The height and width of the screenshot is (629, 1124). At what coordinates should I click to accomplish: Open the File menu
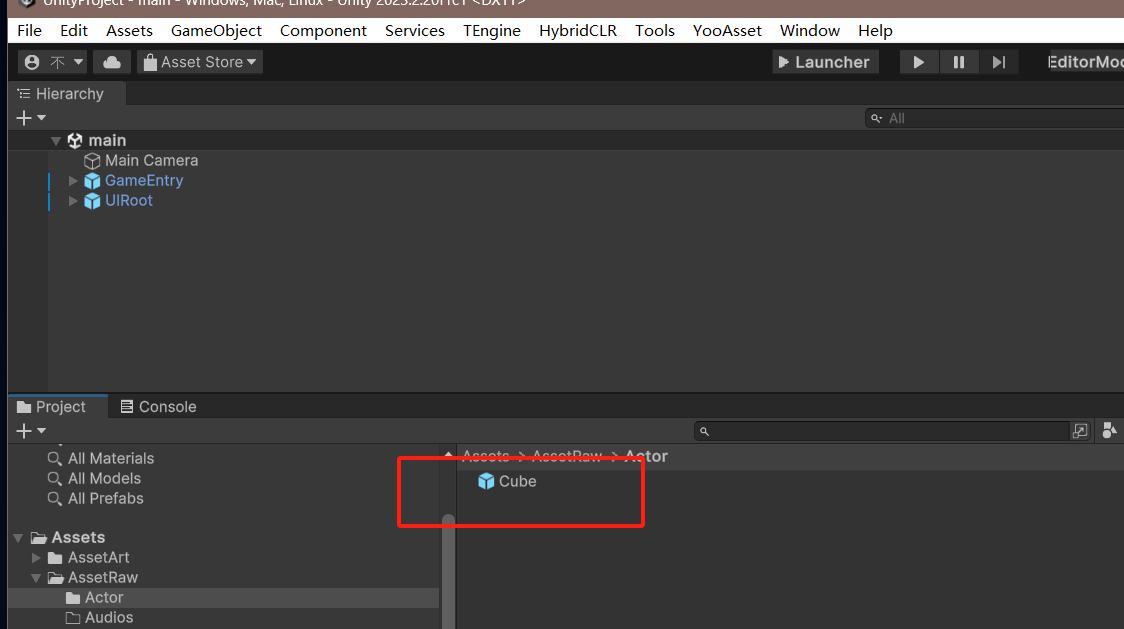point(29,31)
